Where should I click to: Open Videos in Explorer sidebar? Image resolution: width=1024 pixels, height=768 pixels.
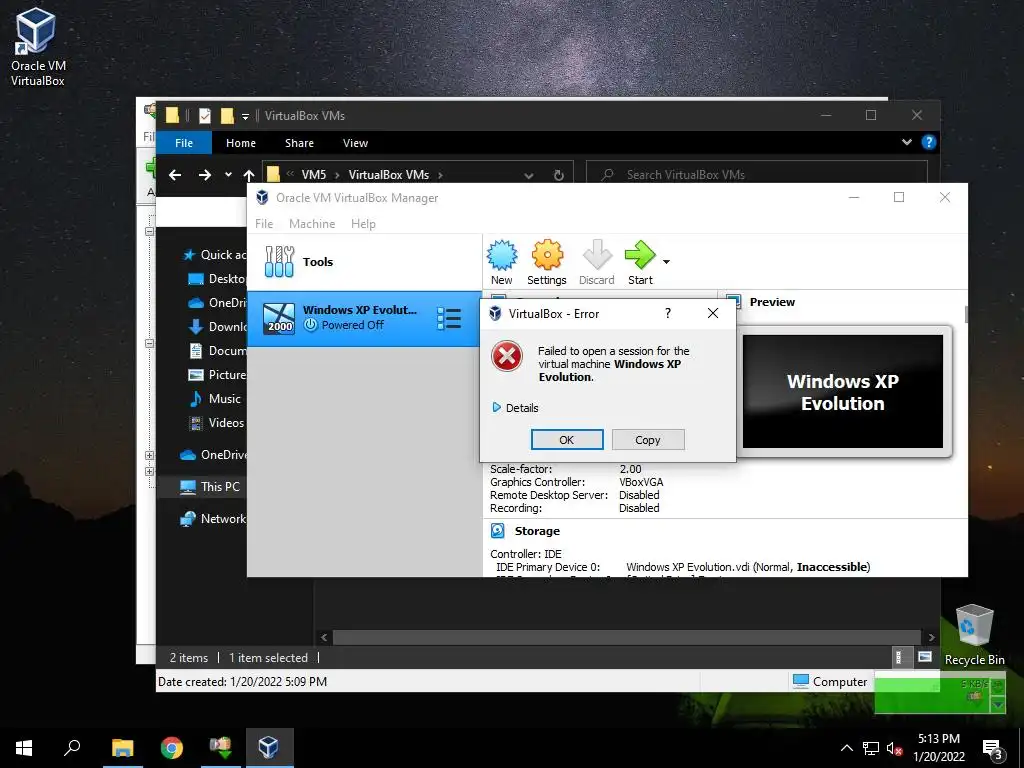(x=216, y=423)
